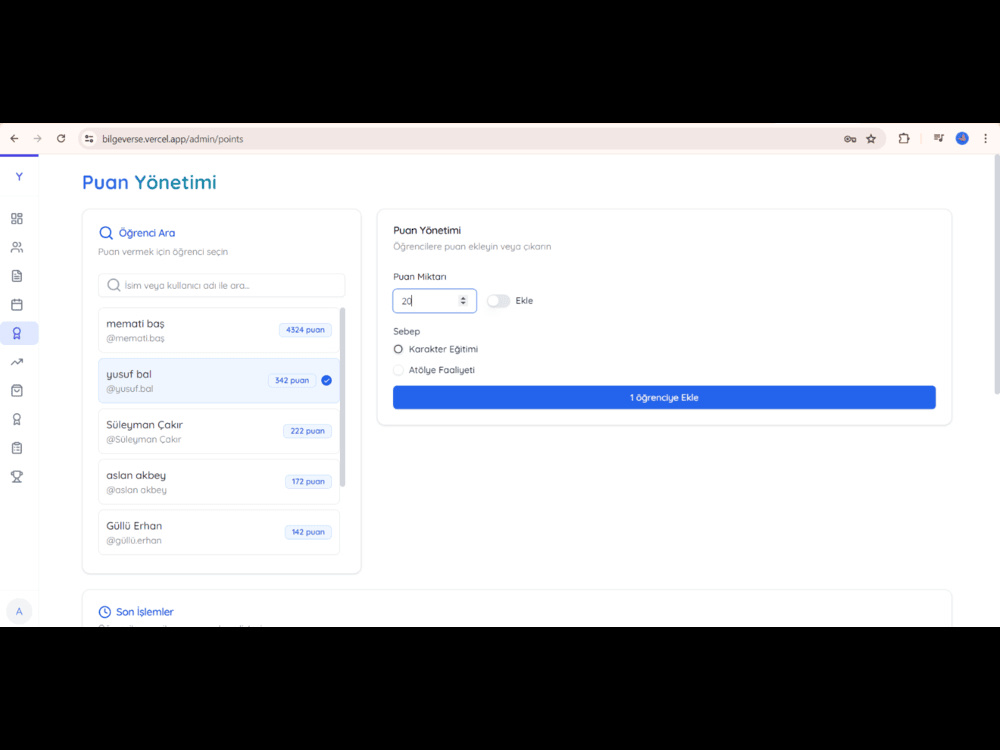Viewport: 1000px width, 750px height.
Task: Open trophy icon in sidebar
Action: 17,477
